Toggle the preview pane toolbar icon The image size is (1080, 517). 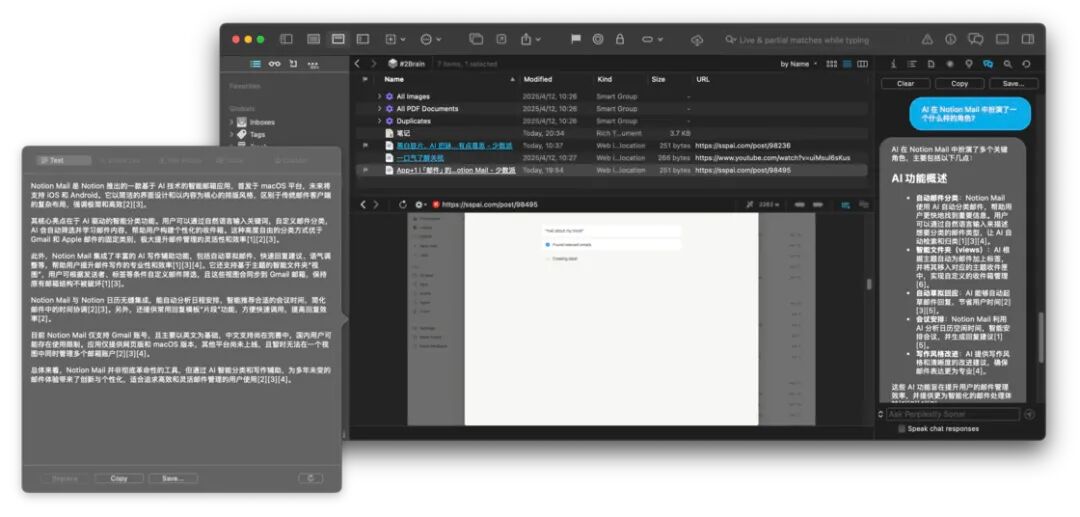(x=1002, y=39)
